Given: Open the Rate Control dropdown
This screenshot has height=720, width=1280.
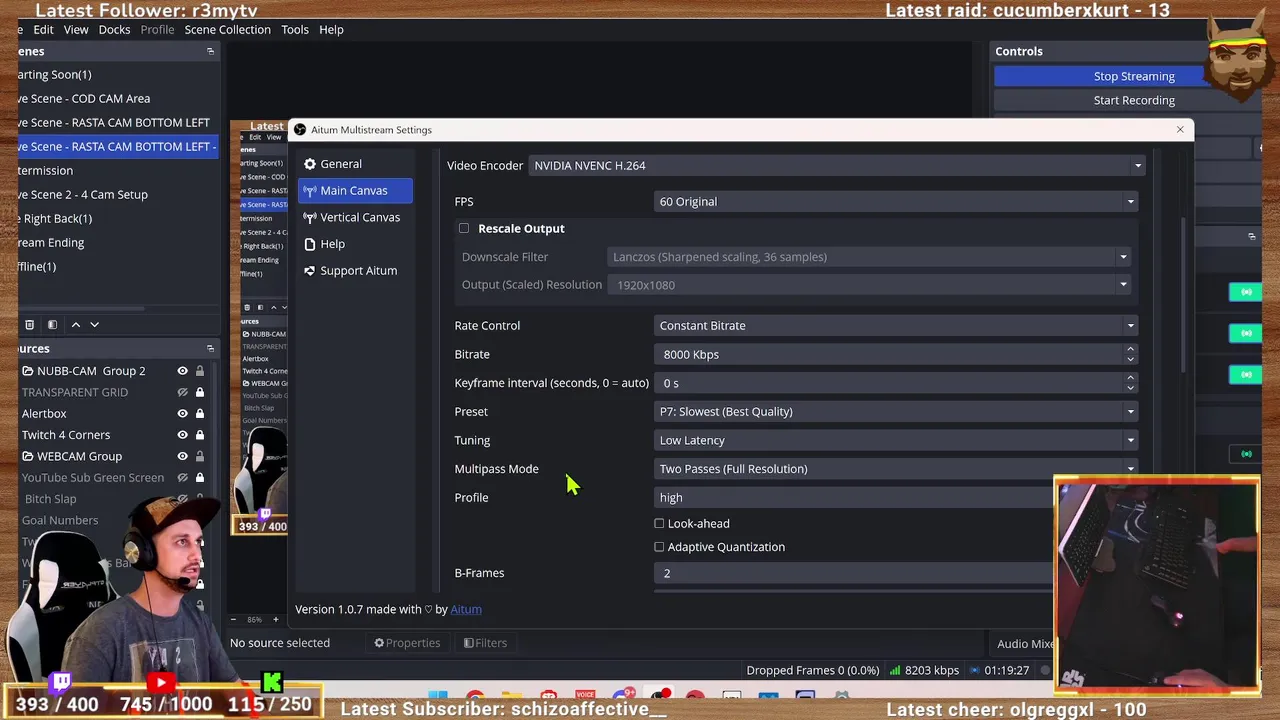Looking at the screenshot, I should coord(896,325).
